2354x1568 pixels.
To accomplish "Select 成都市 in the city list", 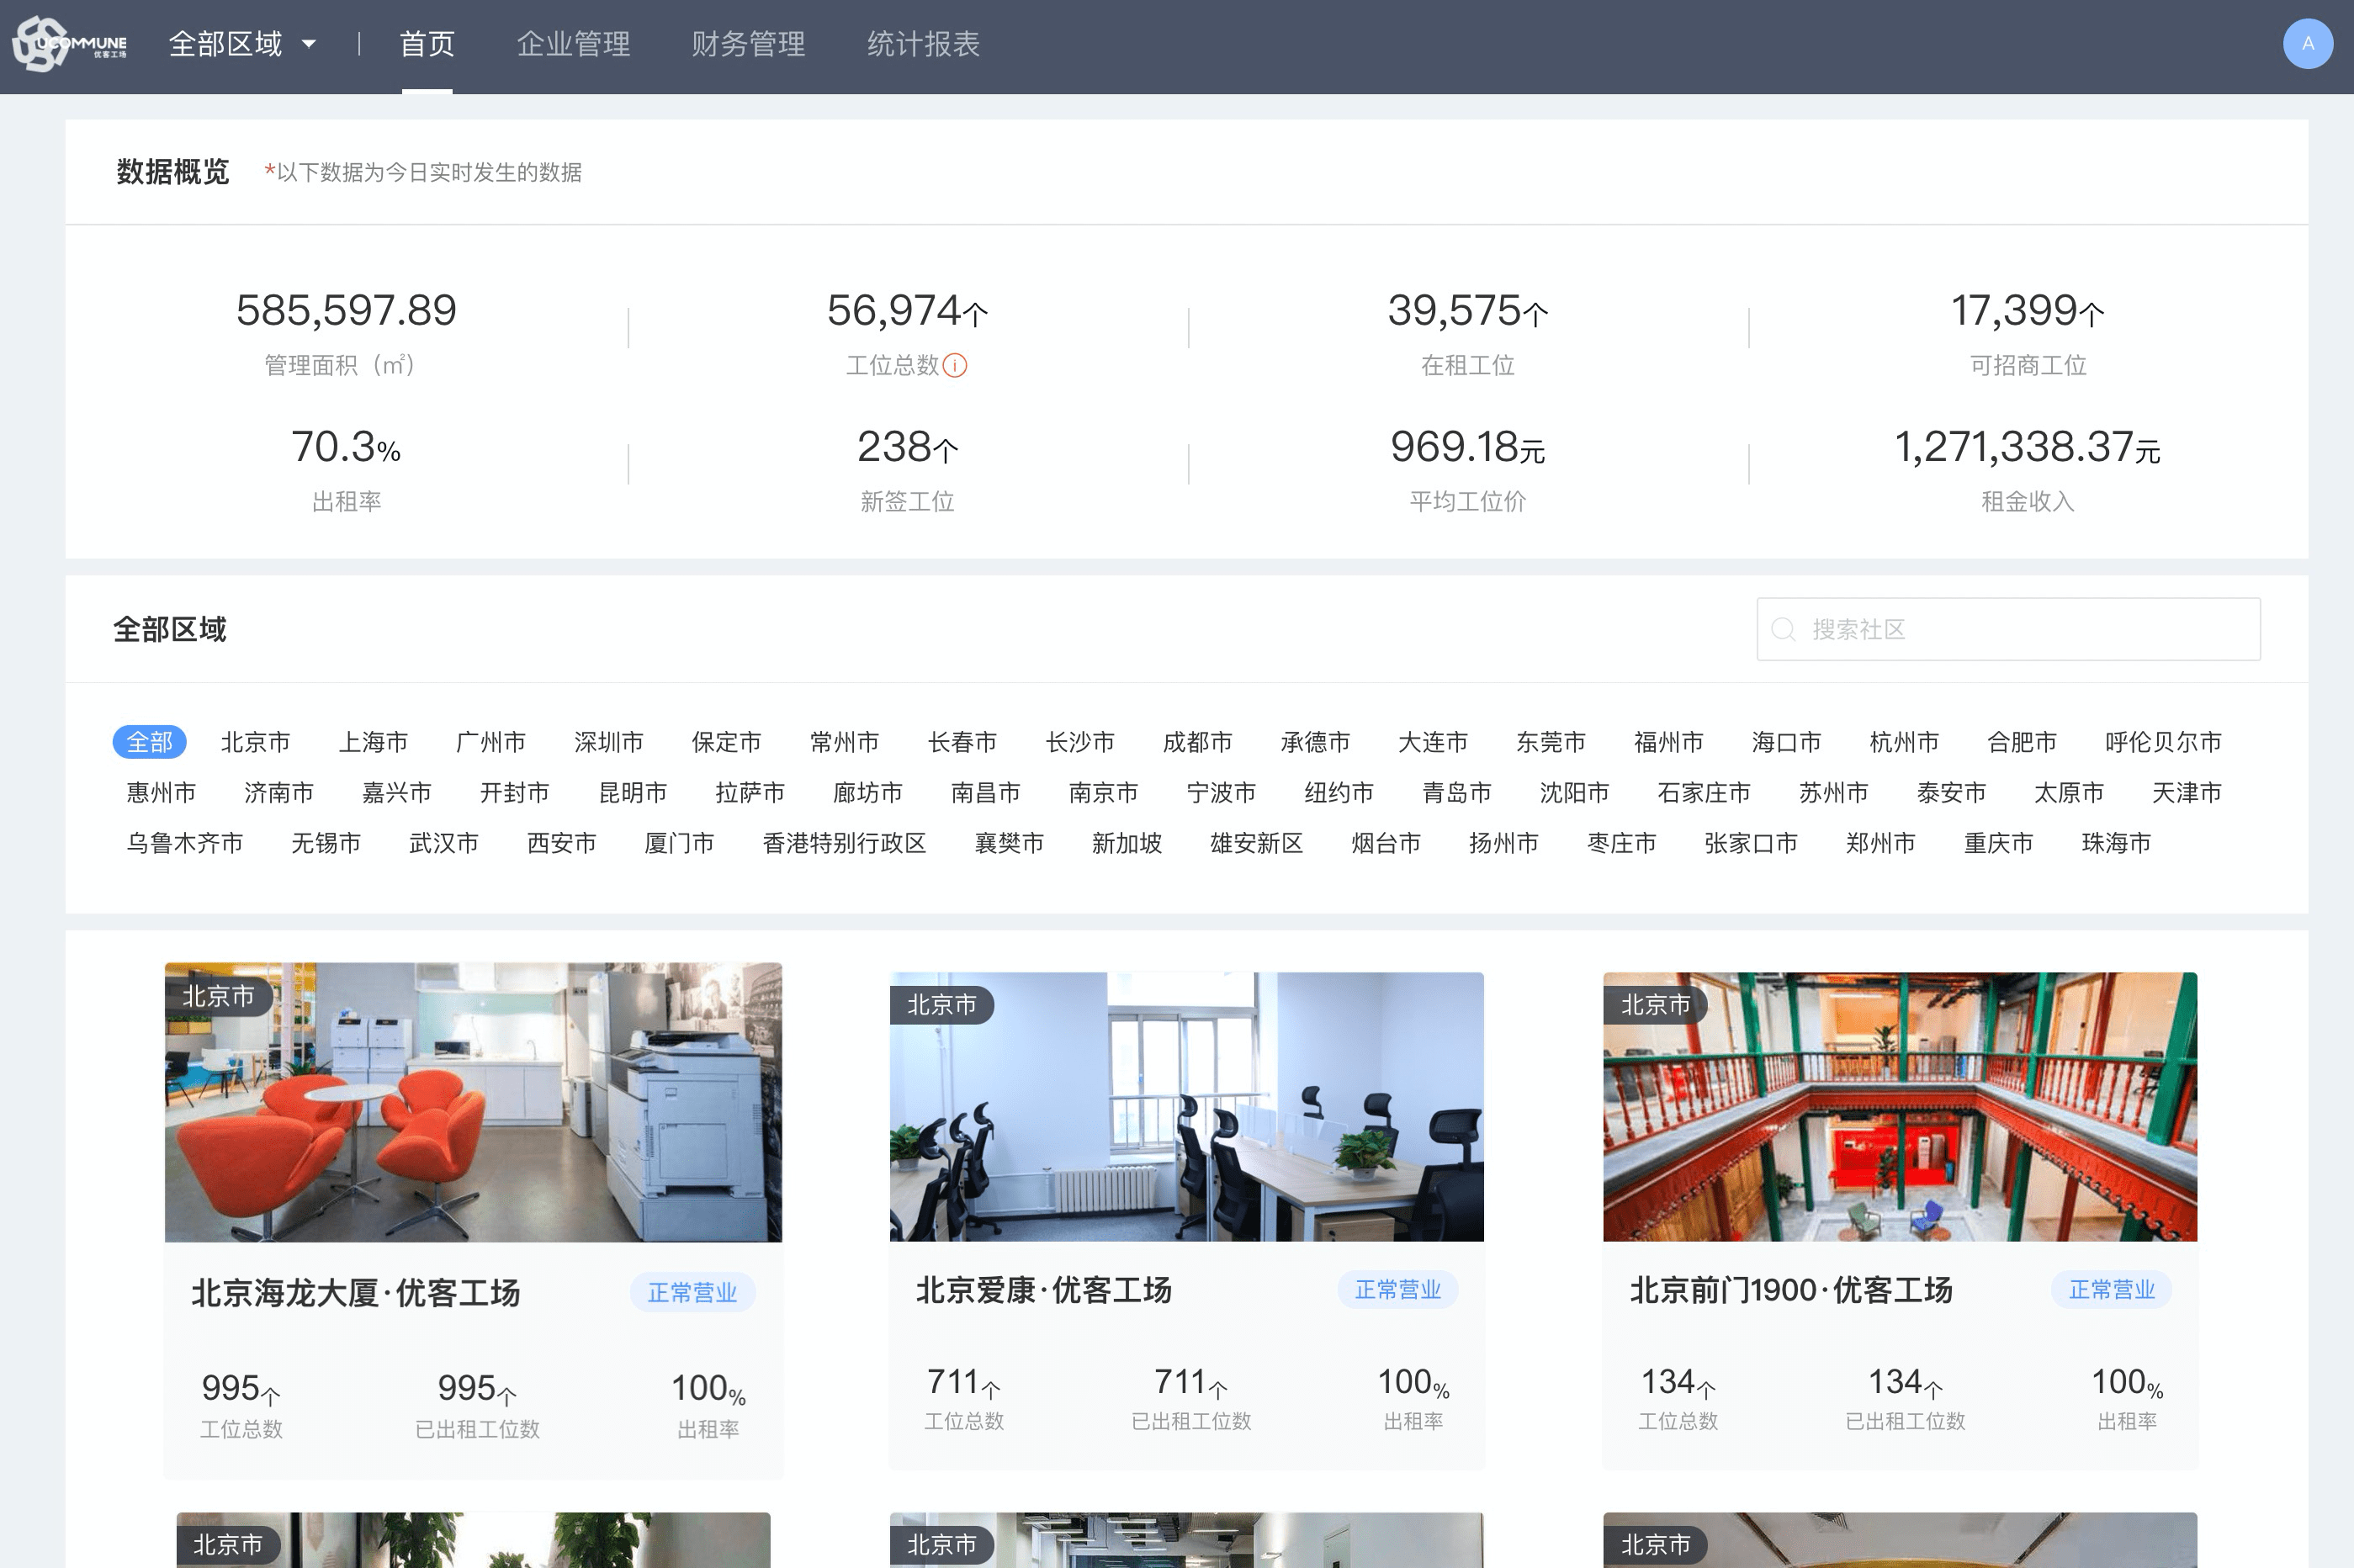I will [x=1198, y=742].
